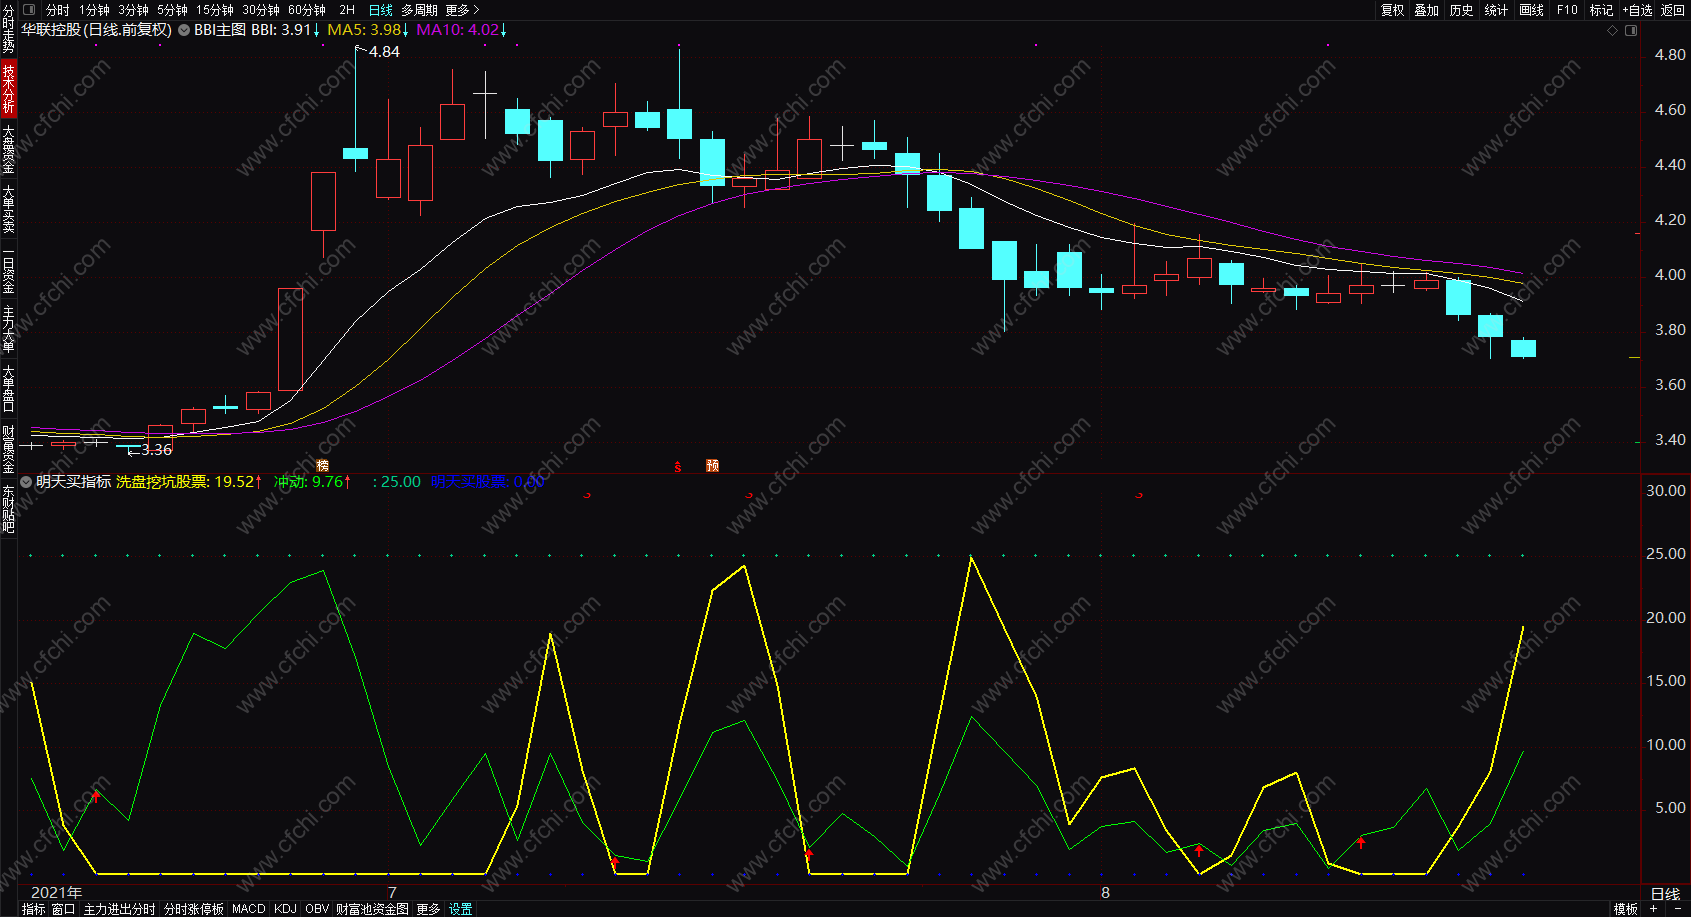The height and width of the screenshot is (917, 1691).
Task: Click the 窗口 button in bottom bar
Action: [x=63, y=909]
